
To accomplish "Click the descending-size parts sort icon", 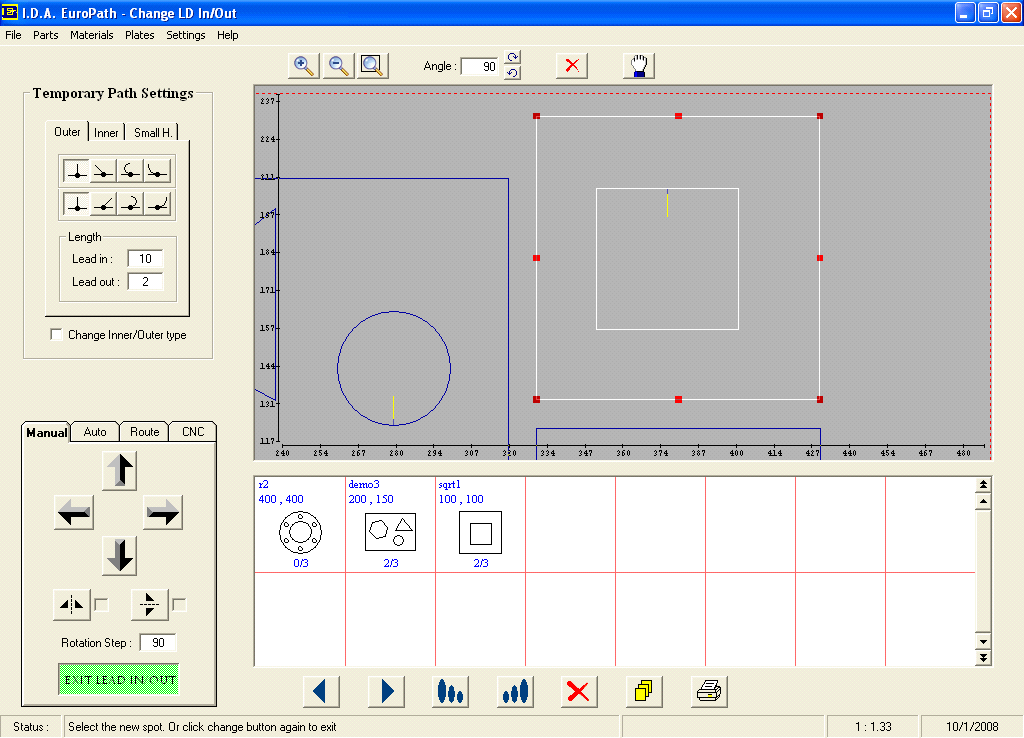I will click(x=450, y=691).
